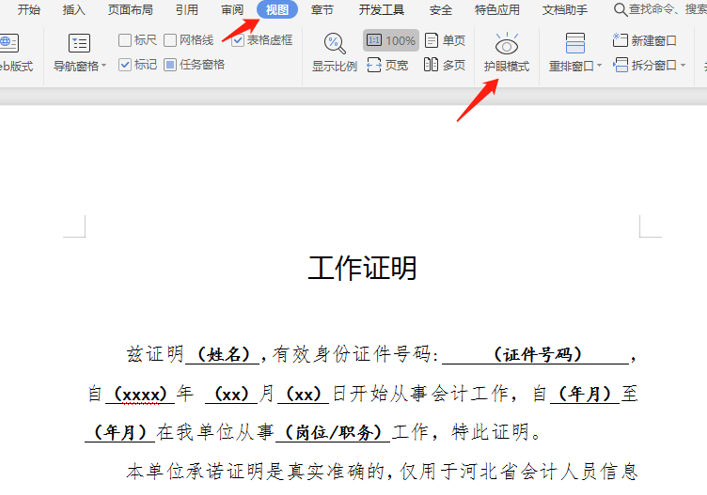Select the 特色应用 tab
Image resolution: width=707 pixels, height=495 pixels.
497,9
